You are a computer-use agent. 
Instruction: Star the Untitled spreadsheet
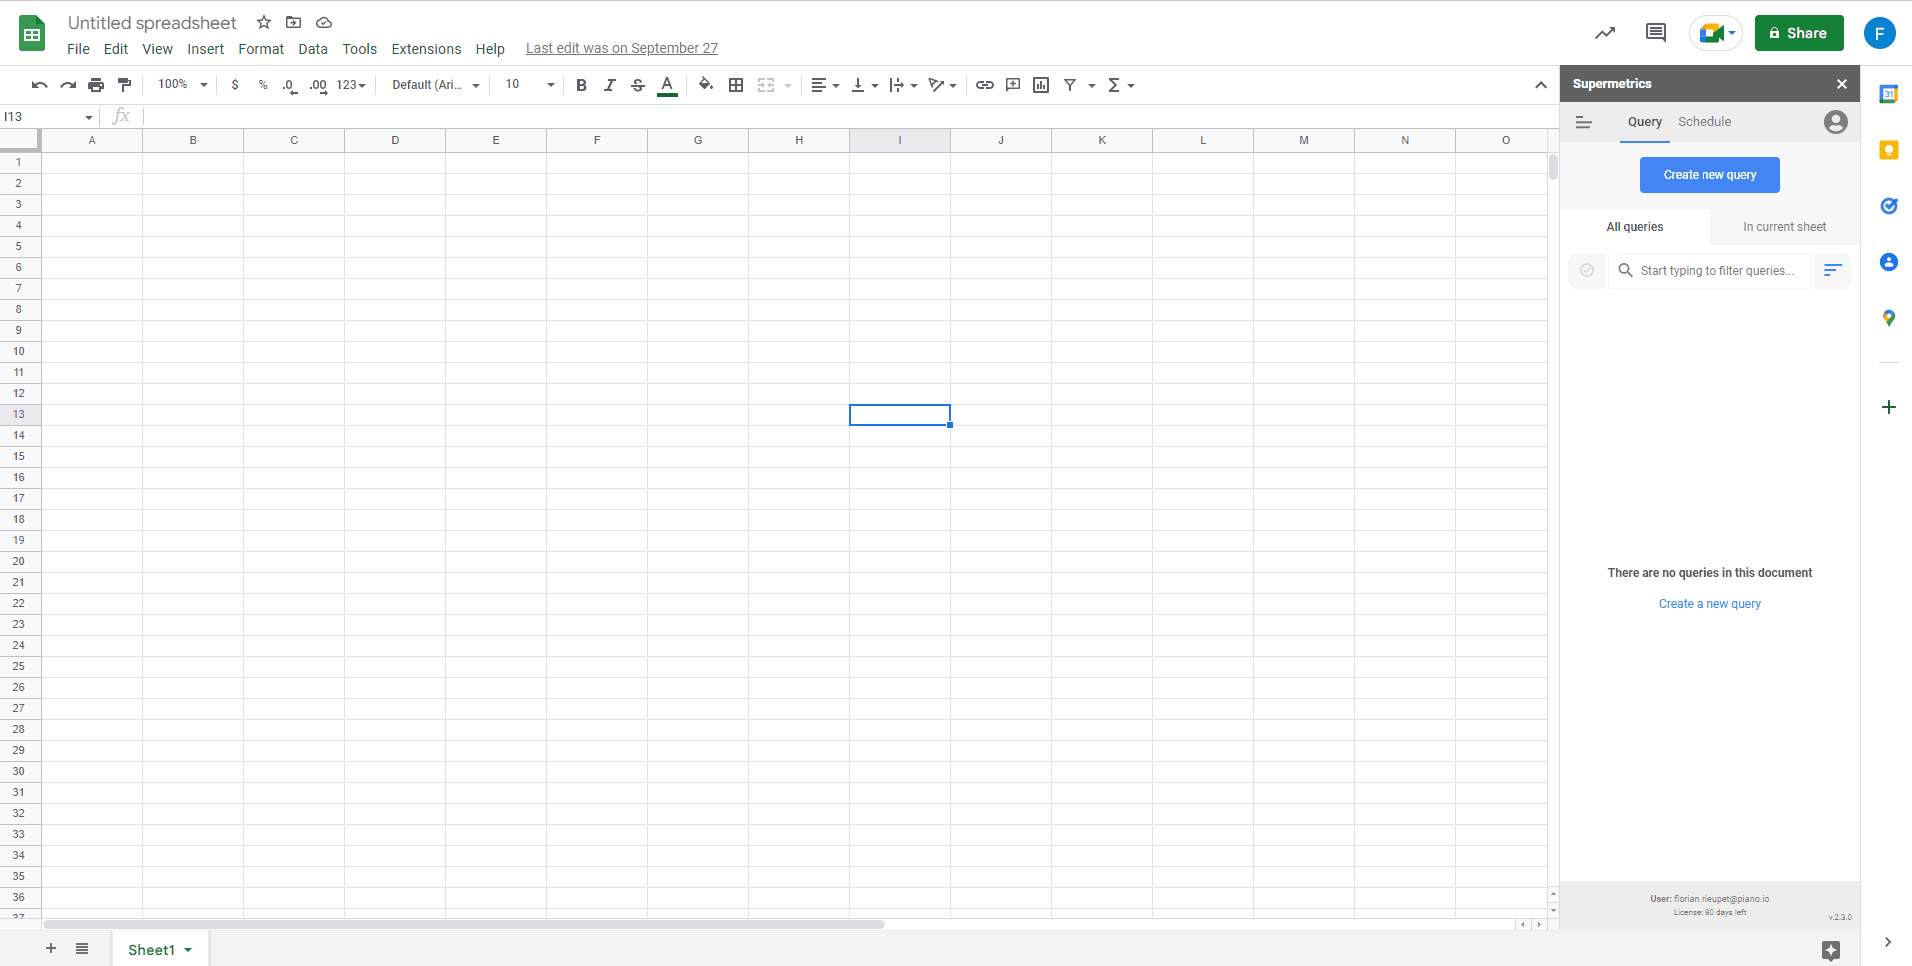coord(264,22)
